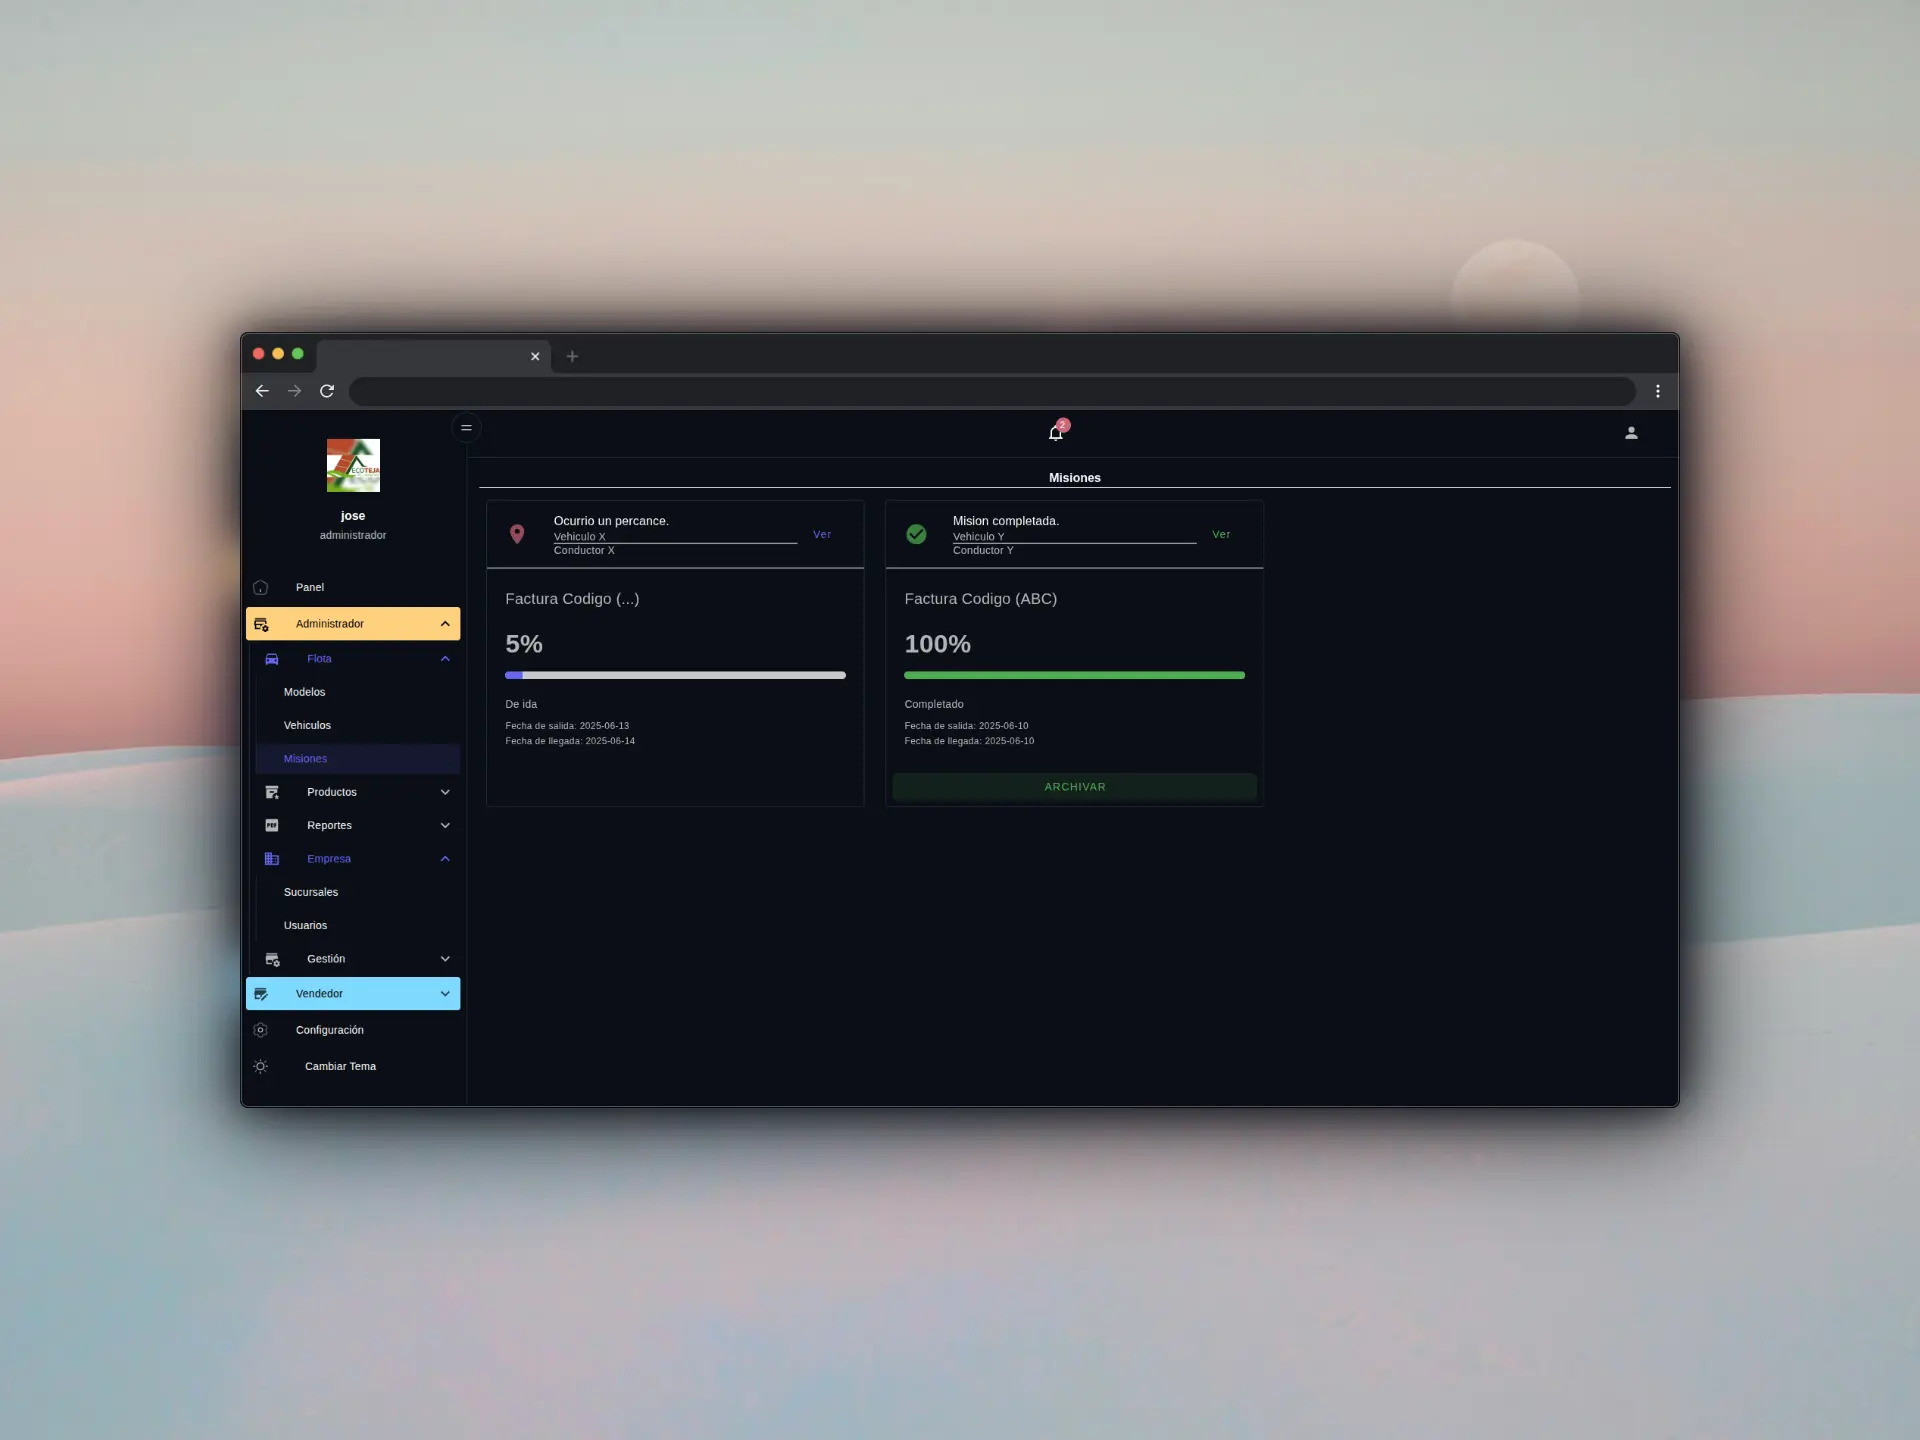Collapse the Administrador section
Screen dimensions: 1920x1440
(445, 624)
